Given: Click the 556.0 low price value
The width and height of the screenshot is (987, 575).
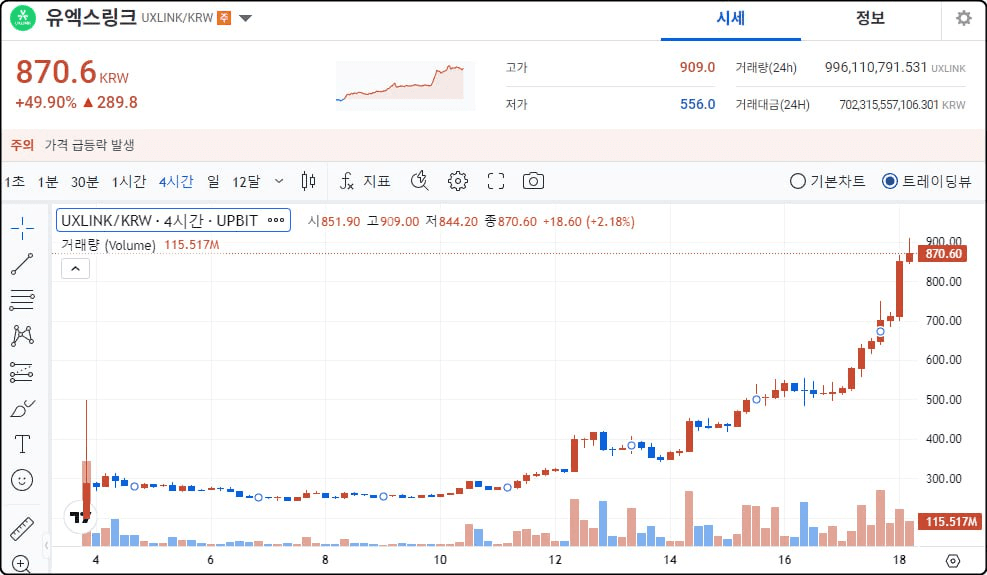Looking at the screenshot, I should (x=697, y=104).
